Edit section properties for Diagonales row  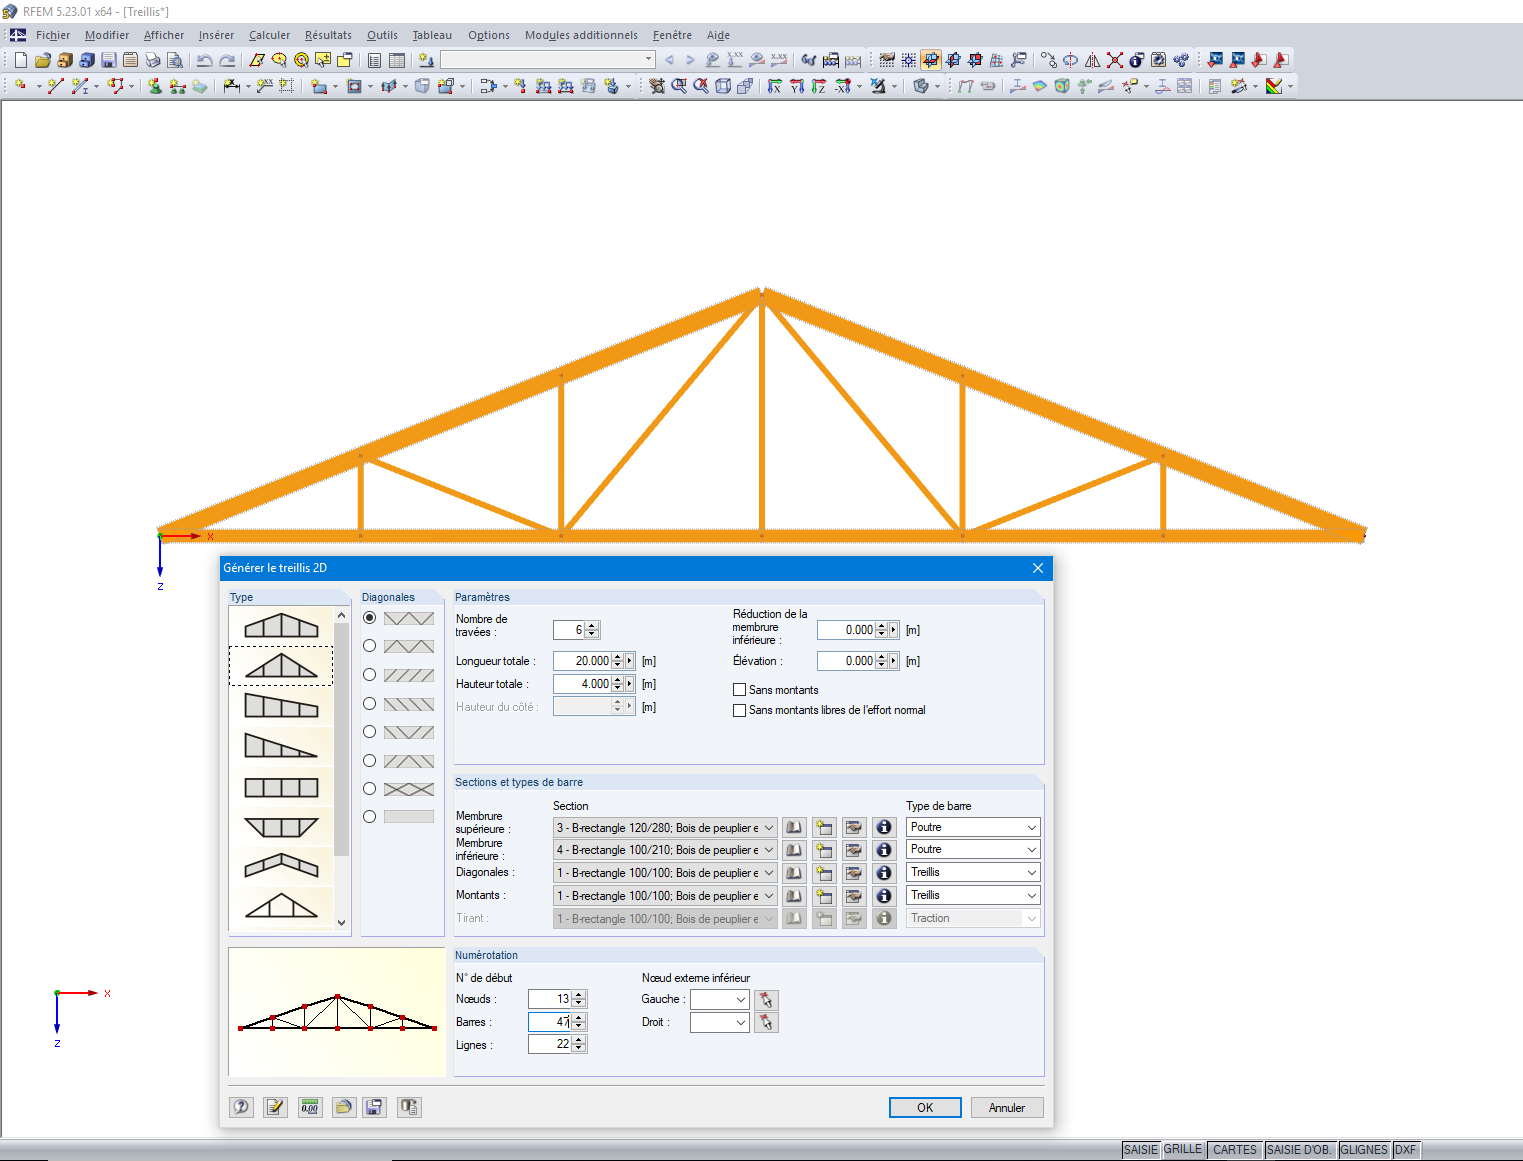coord(854,873)
